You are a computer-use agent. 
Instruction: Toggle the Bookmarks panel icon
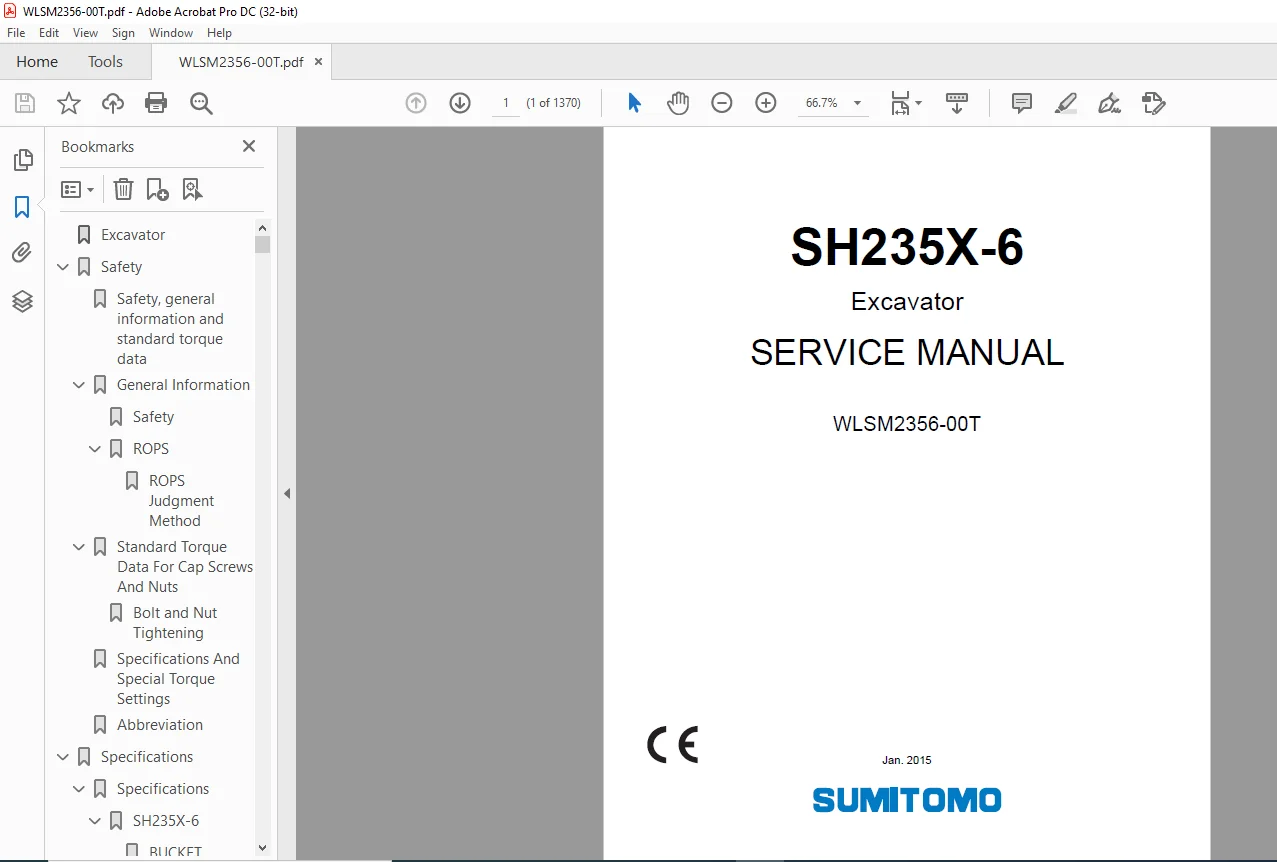point(22,207)
